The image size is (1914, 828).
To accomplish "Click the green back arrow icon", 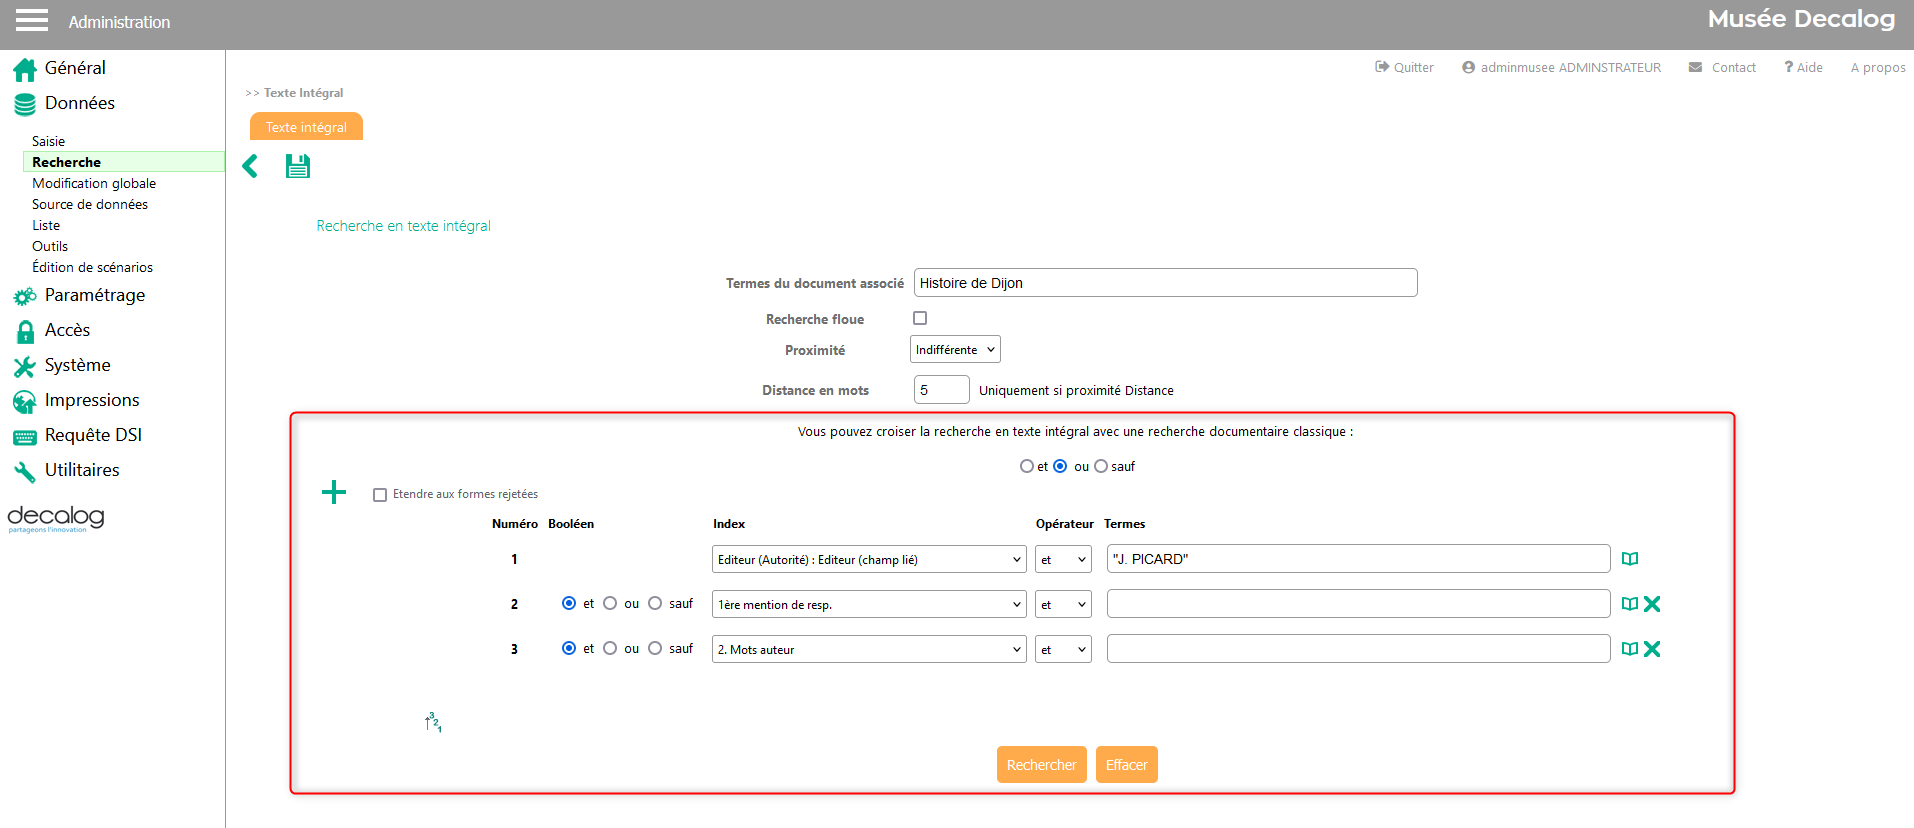I will [x=250, y=166].
